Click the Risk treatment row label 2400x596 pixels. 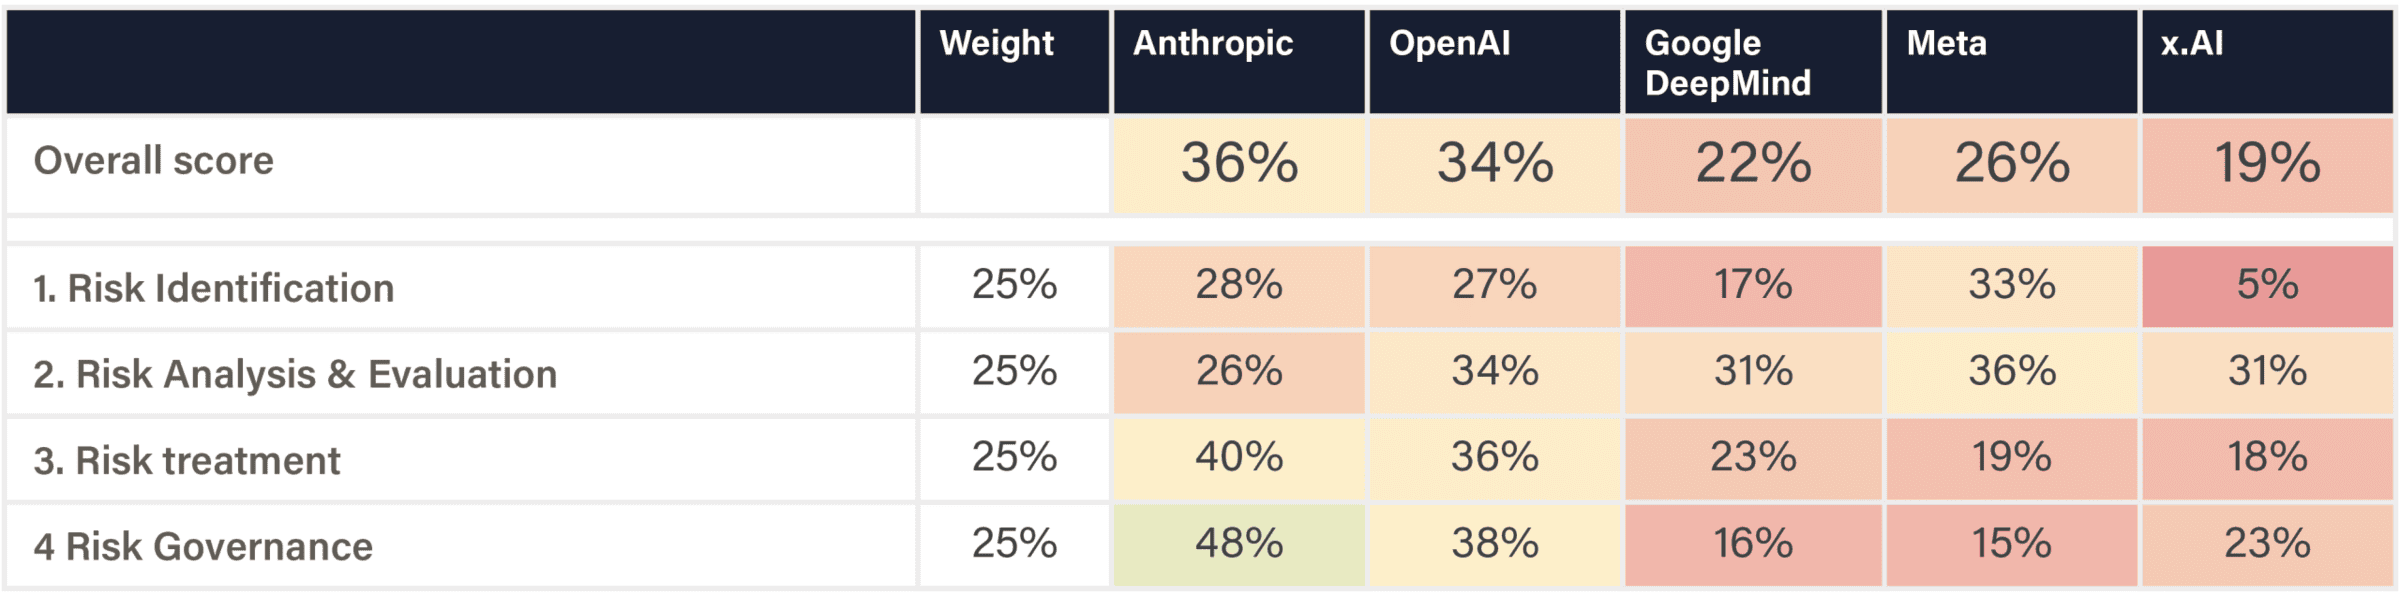[x=187, y=461]
